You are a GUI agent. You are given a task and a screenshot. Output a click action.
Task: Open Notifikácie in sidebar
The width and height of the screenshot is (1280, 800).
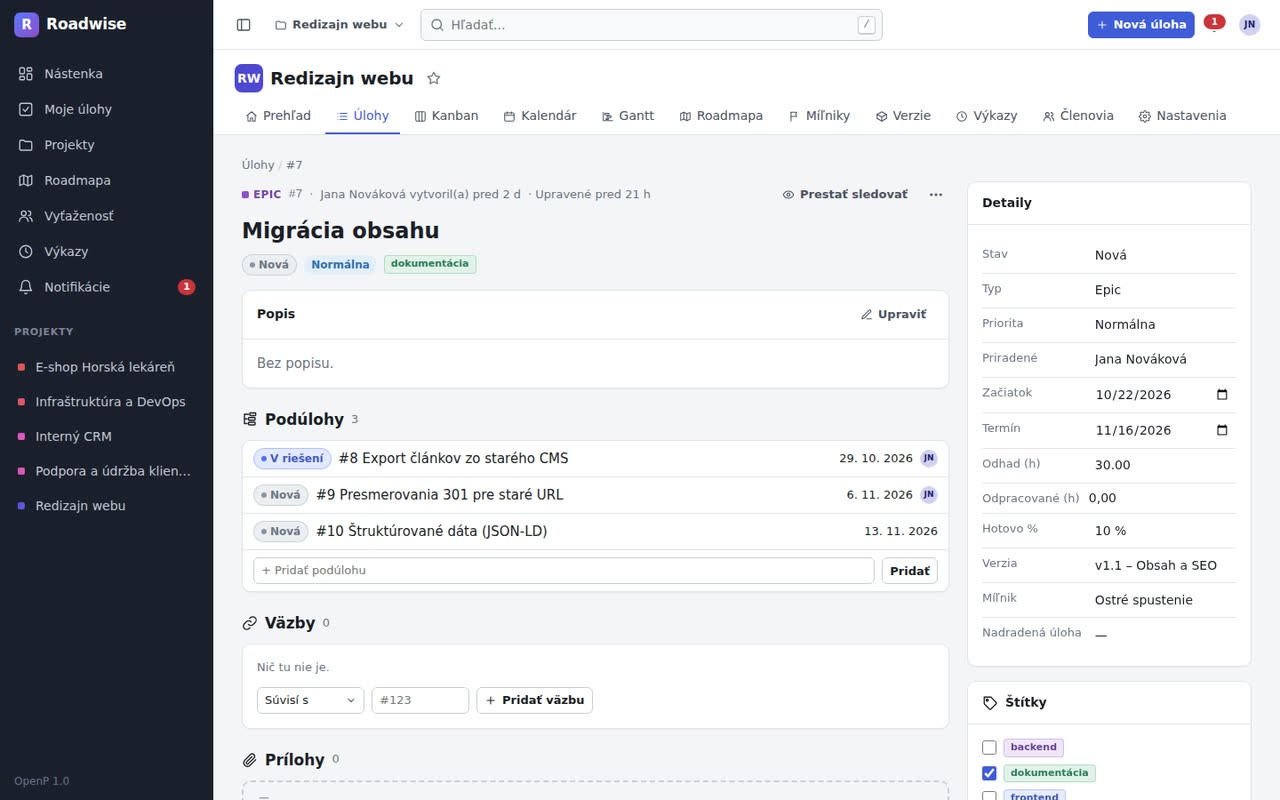coord(106,287)
